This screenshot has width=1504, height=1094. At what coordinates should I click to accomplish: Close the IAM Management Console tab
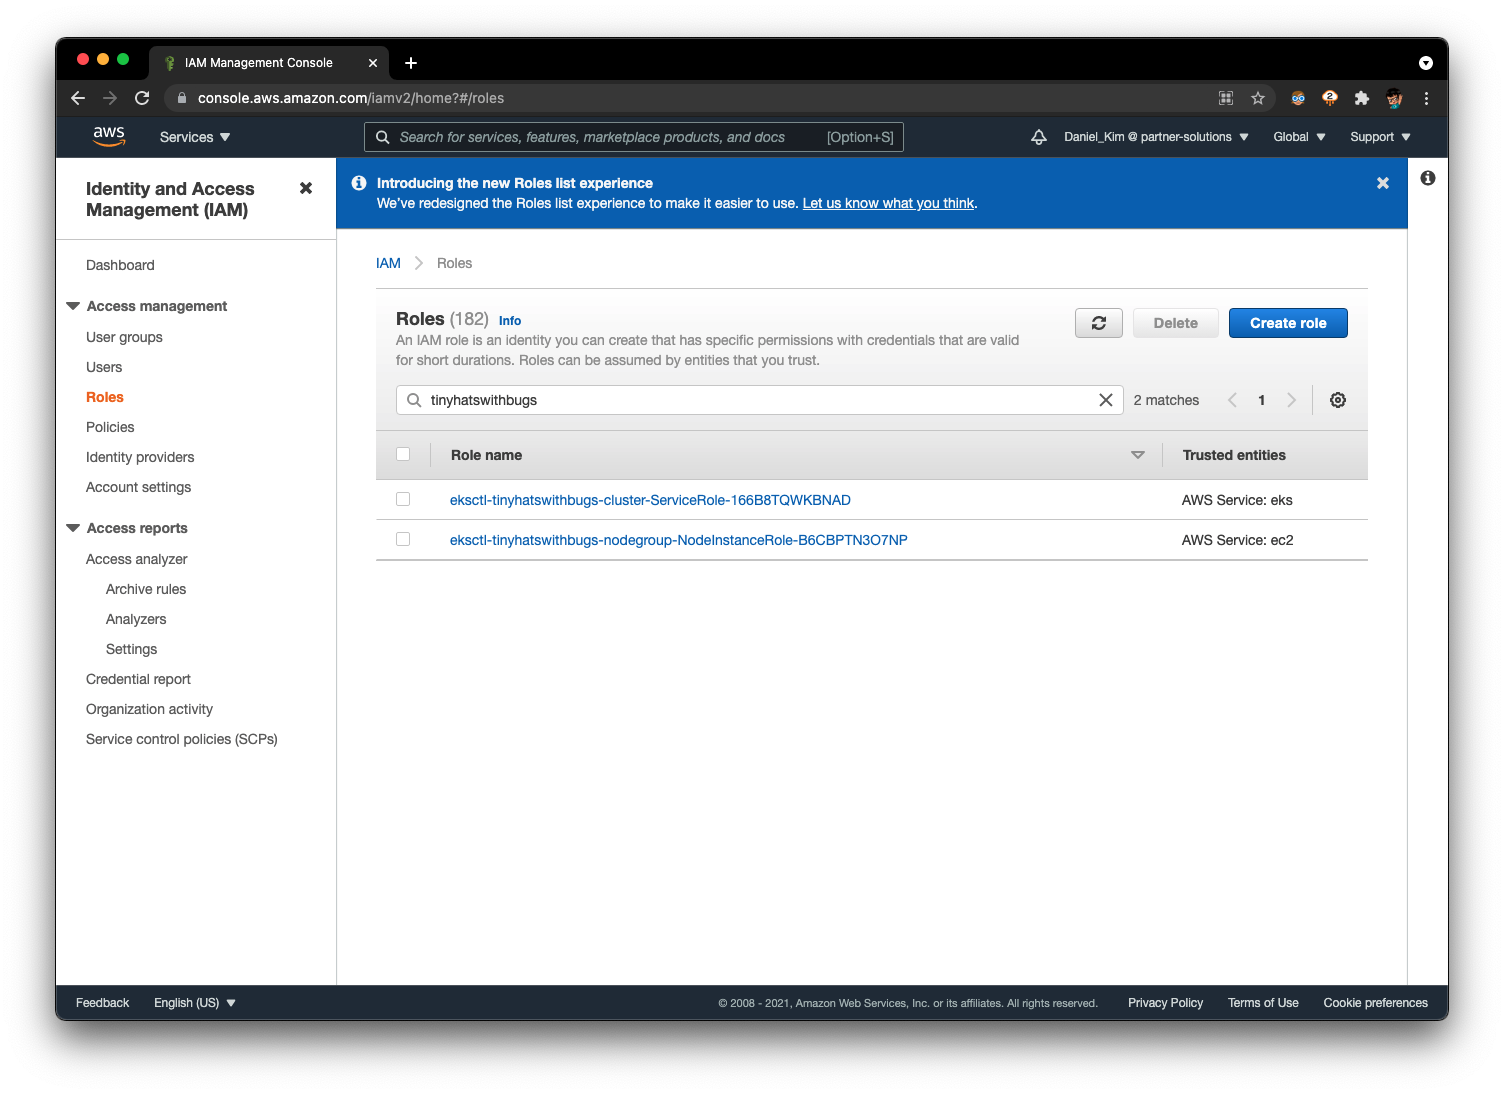tap(373, 63)
